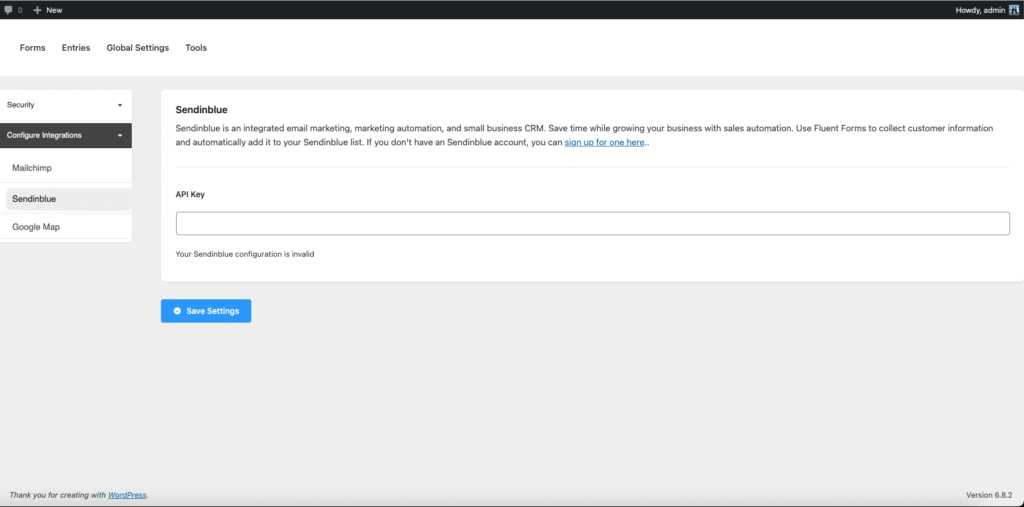Click the API Key input field
1024x507 pixels.
[x=592, y=223]
